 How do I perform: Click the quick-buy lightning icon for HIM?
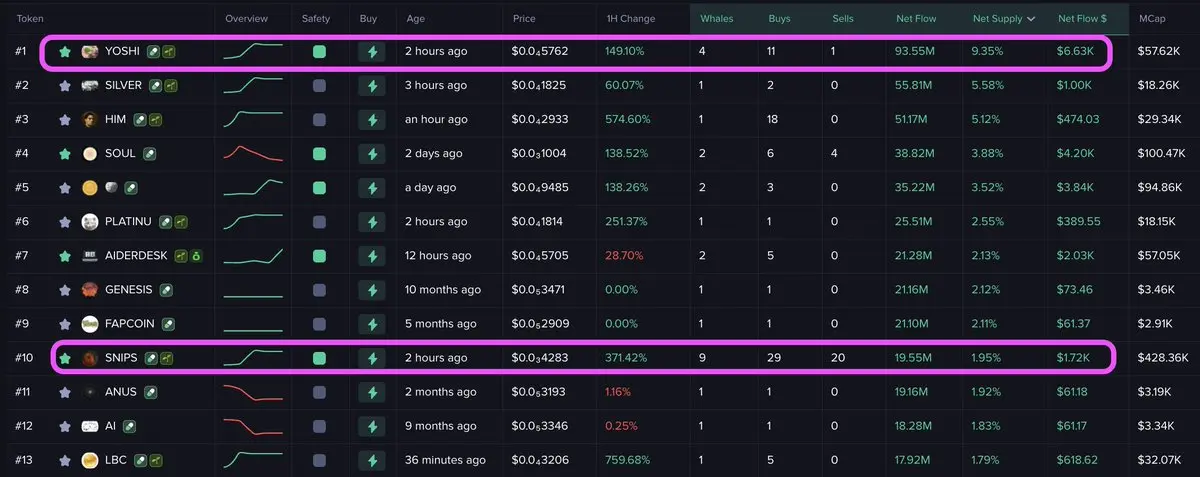coord(373,119)
